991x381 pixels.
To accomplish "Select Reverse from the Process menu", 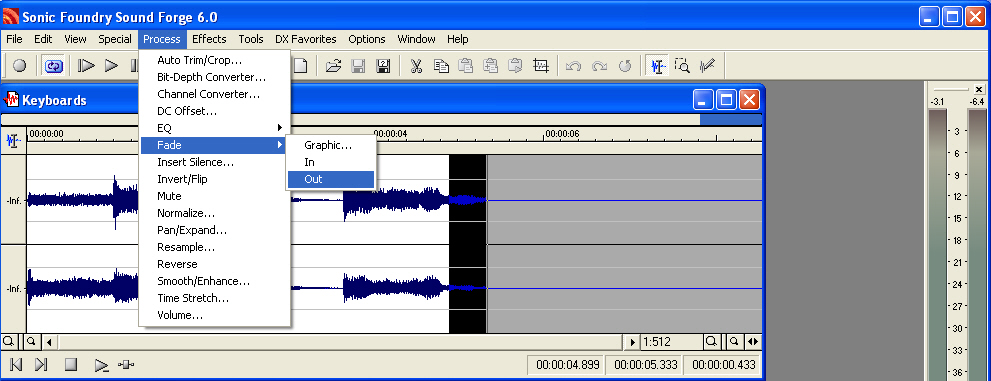I will 214,264.
